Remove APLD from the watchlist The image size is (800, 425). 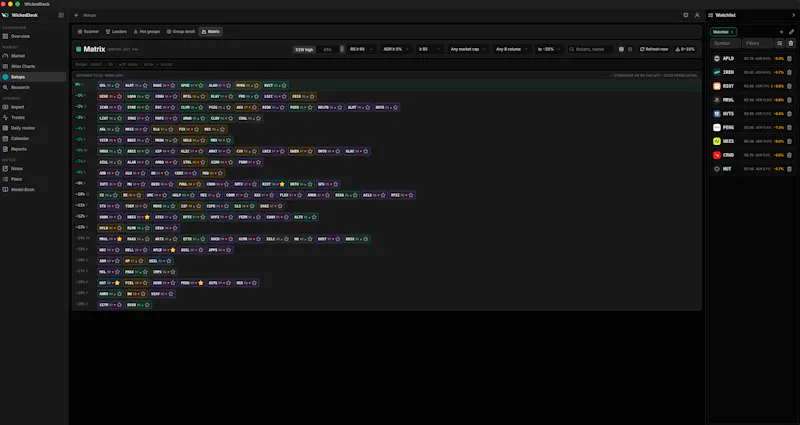tap(789, 59)
